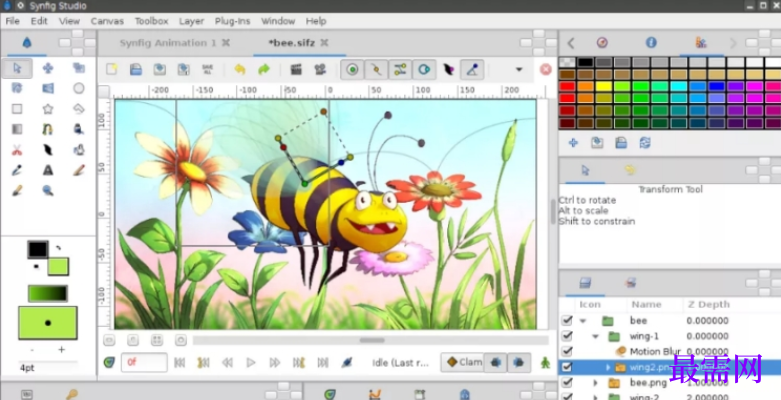
Task: Click the green fill color box
Action: [58, 267]
